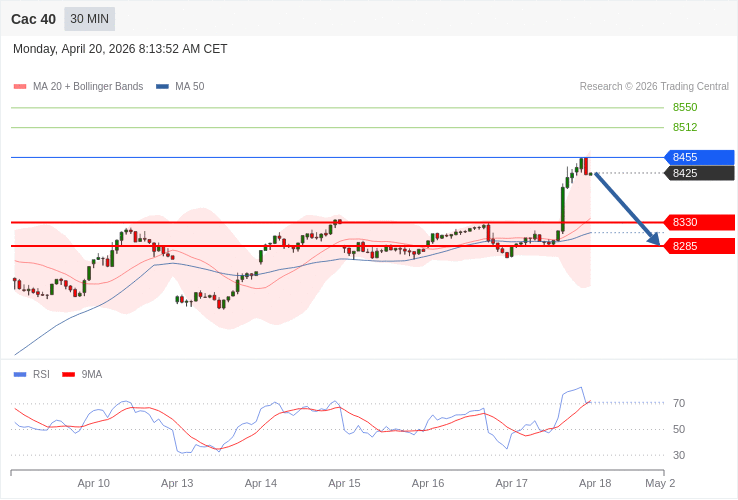Select the dark 8425 current price tag
Screen dimensions: 738x500
click(699, 173)
